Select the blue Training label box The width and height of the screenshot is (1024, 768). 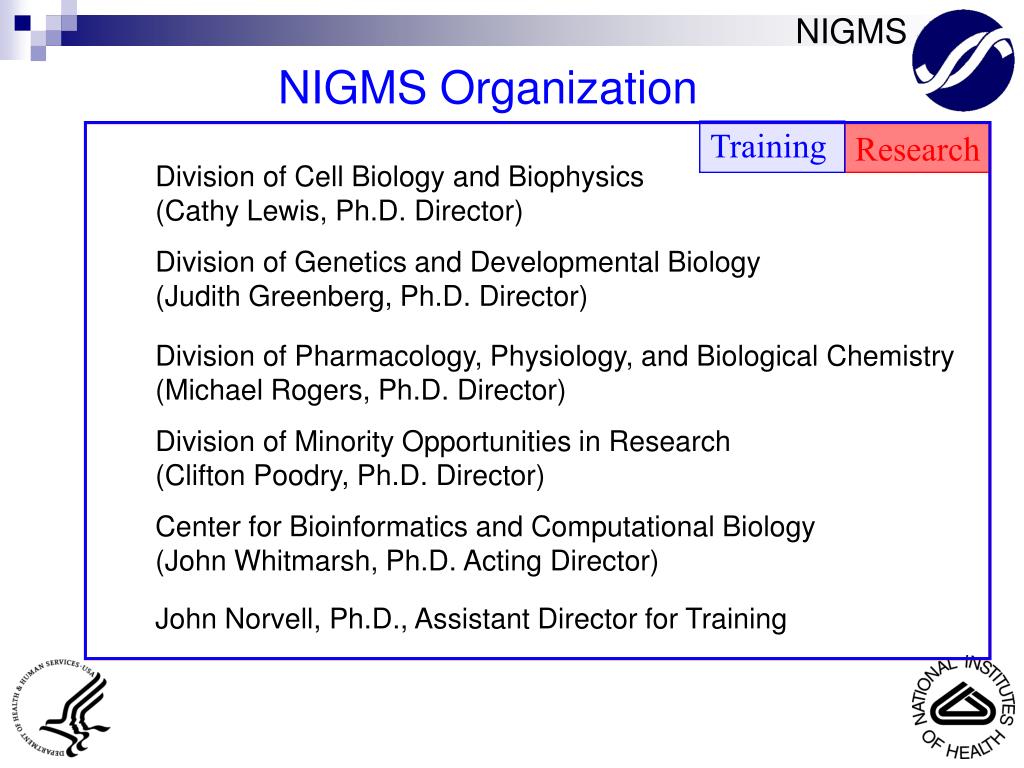[x=771, y=147]
